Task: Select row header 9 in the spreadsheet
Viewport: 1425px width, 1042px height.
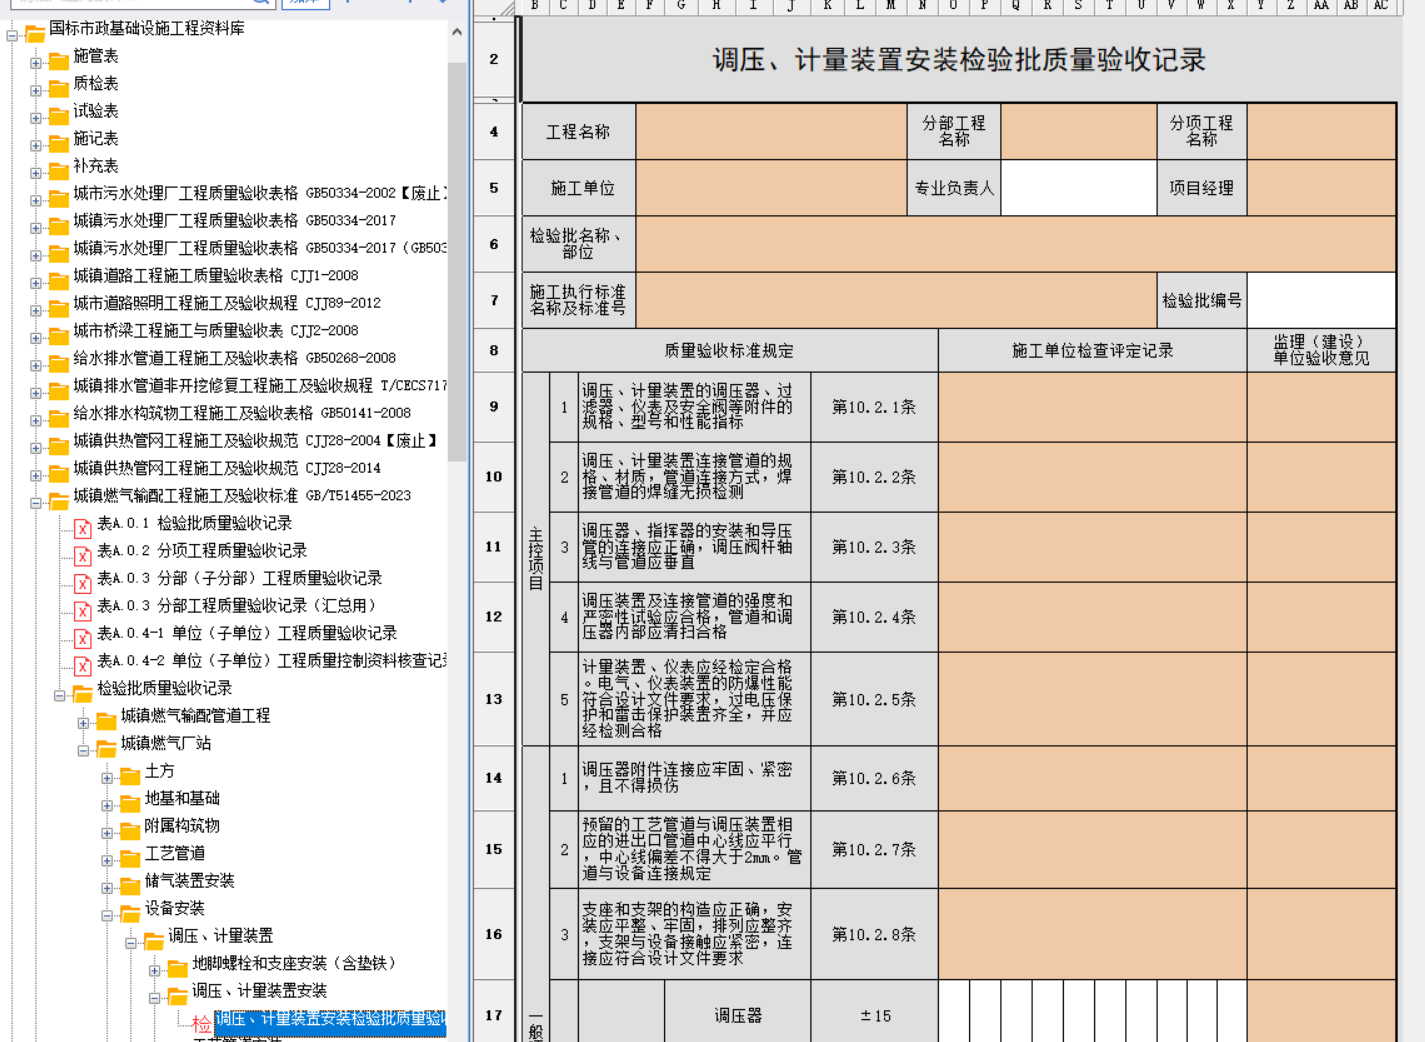Action: tap(494, 407)
